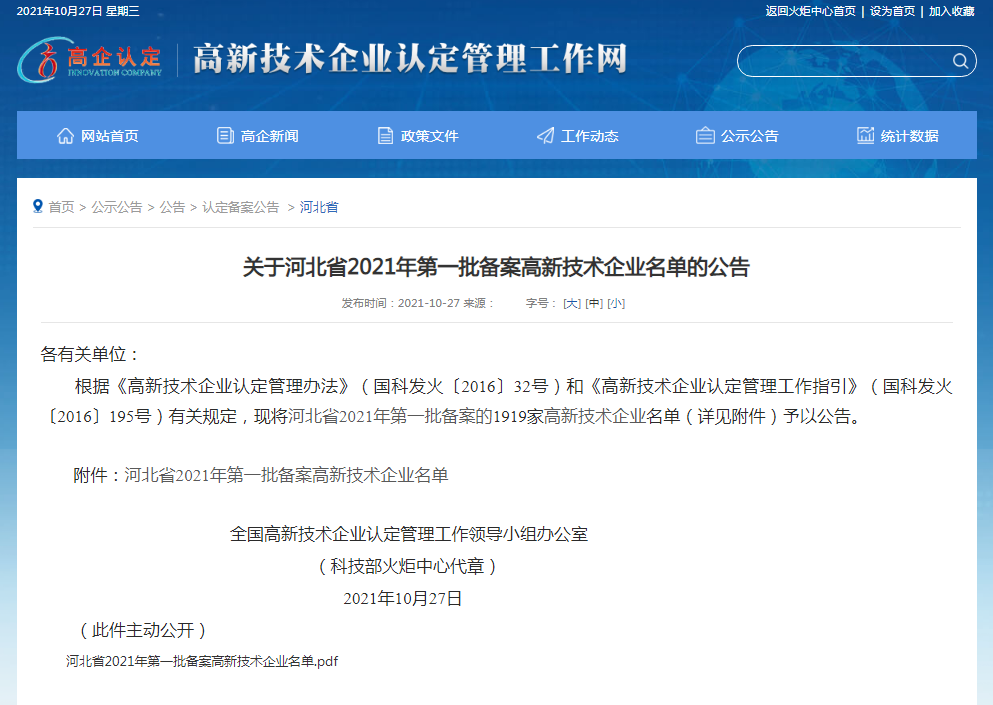The width and height of the screenshot is (993, 705).
Task: Go to 公示公告 in breadcrumb
Action: pyautogui.click(x=117, y=207)
